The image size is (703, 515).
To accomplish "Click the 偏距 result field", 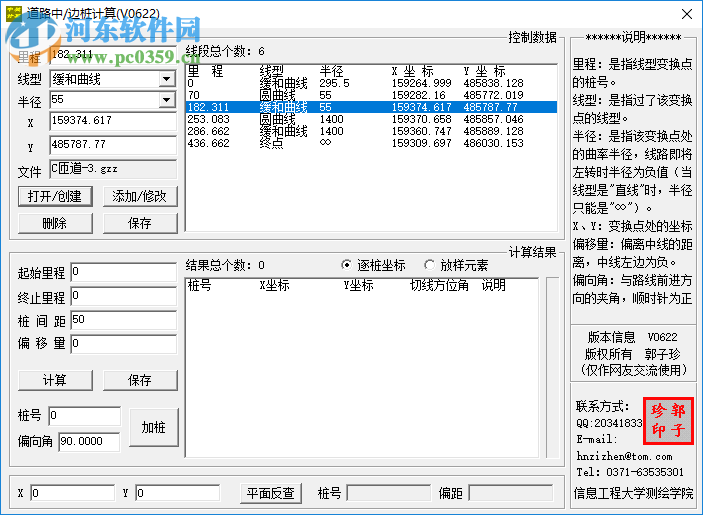I will click(511, 493).
